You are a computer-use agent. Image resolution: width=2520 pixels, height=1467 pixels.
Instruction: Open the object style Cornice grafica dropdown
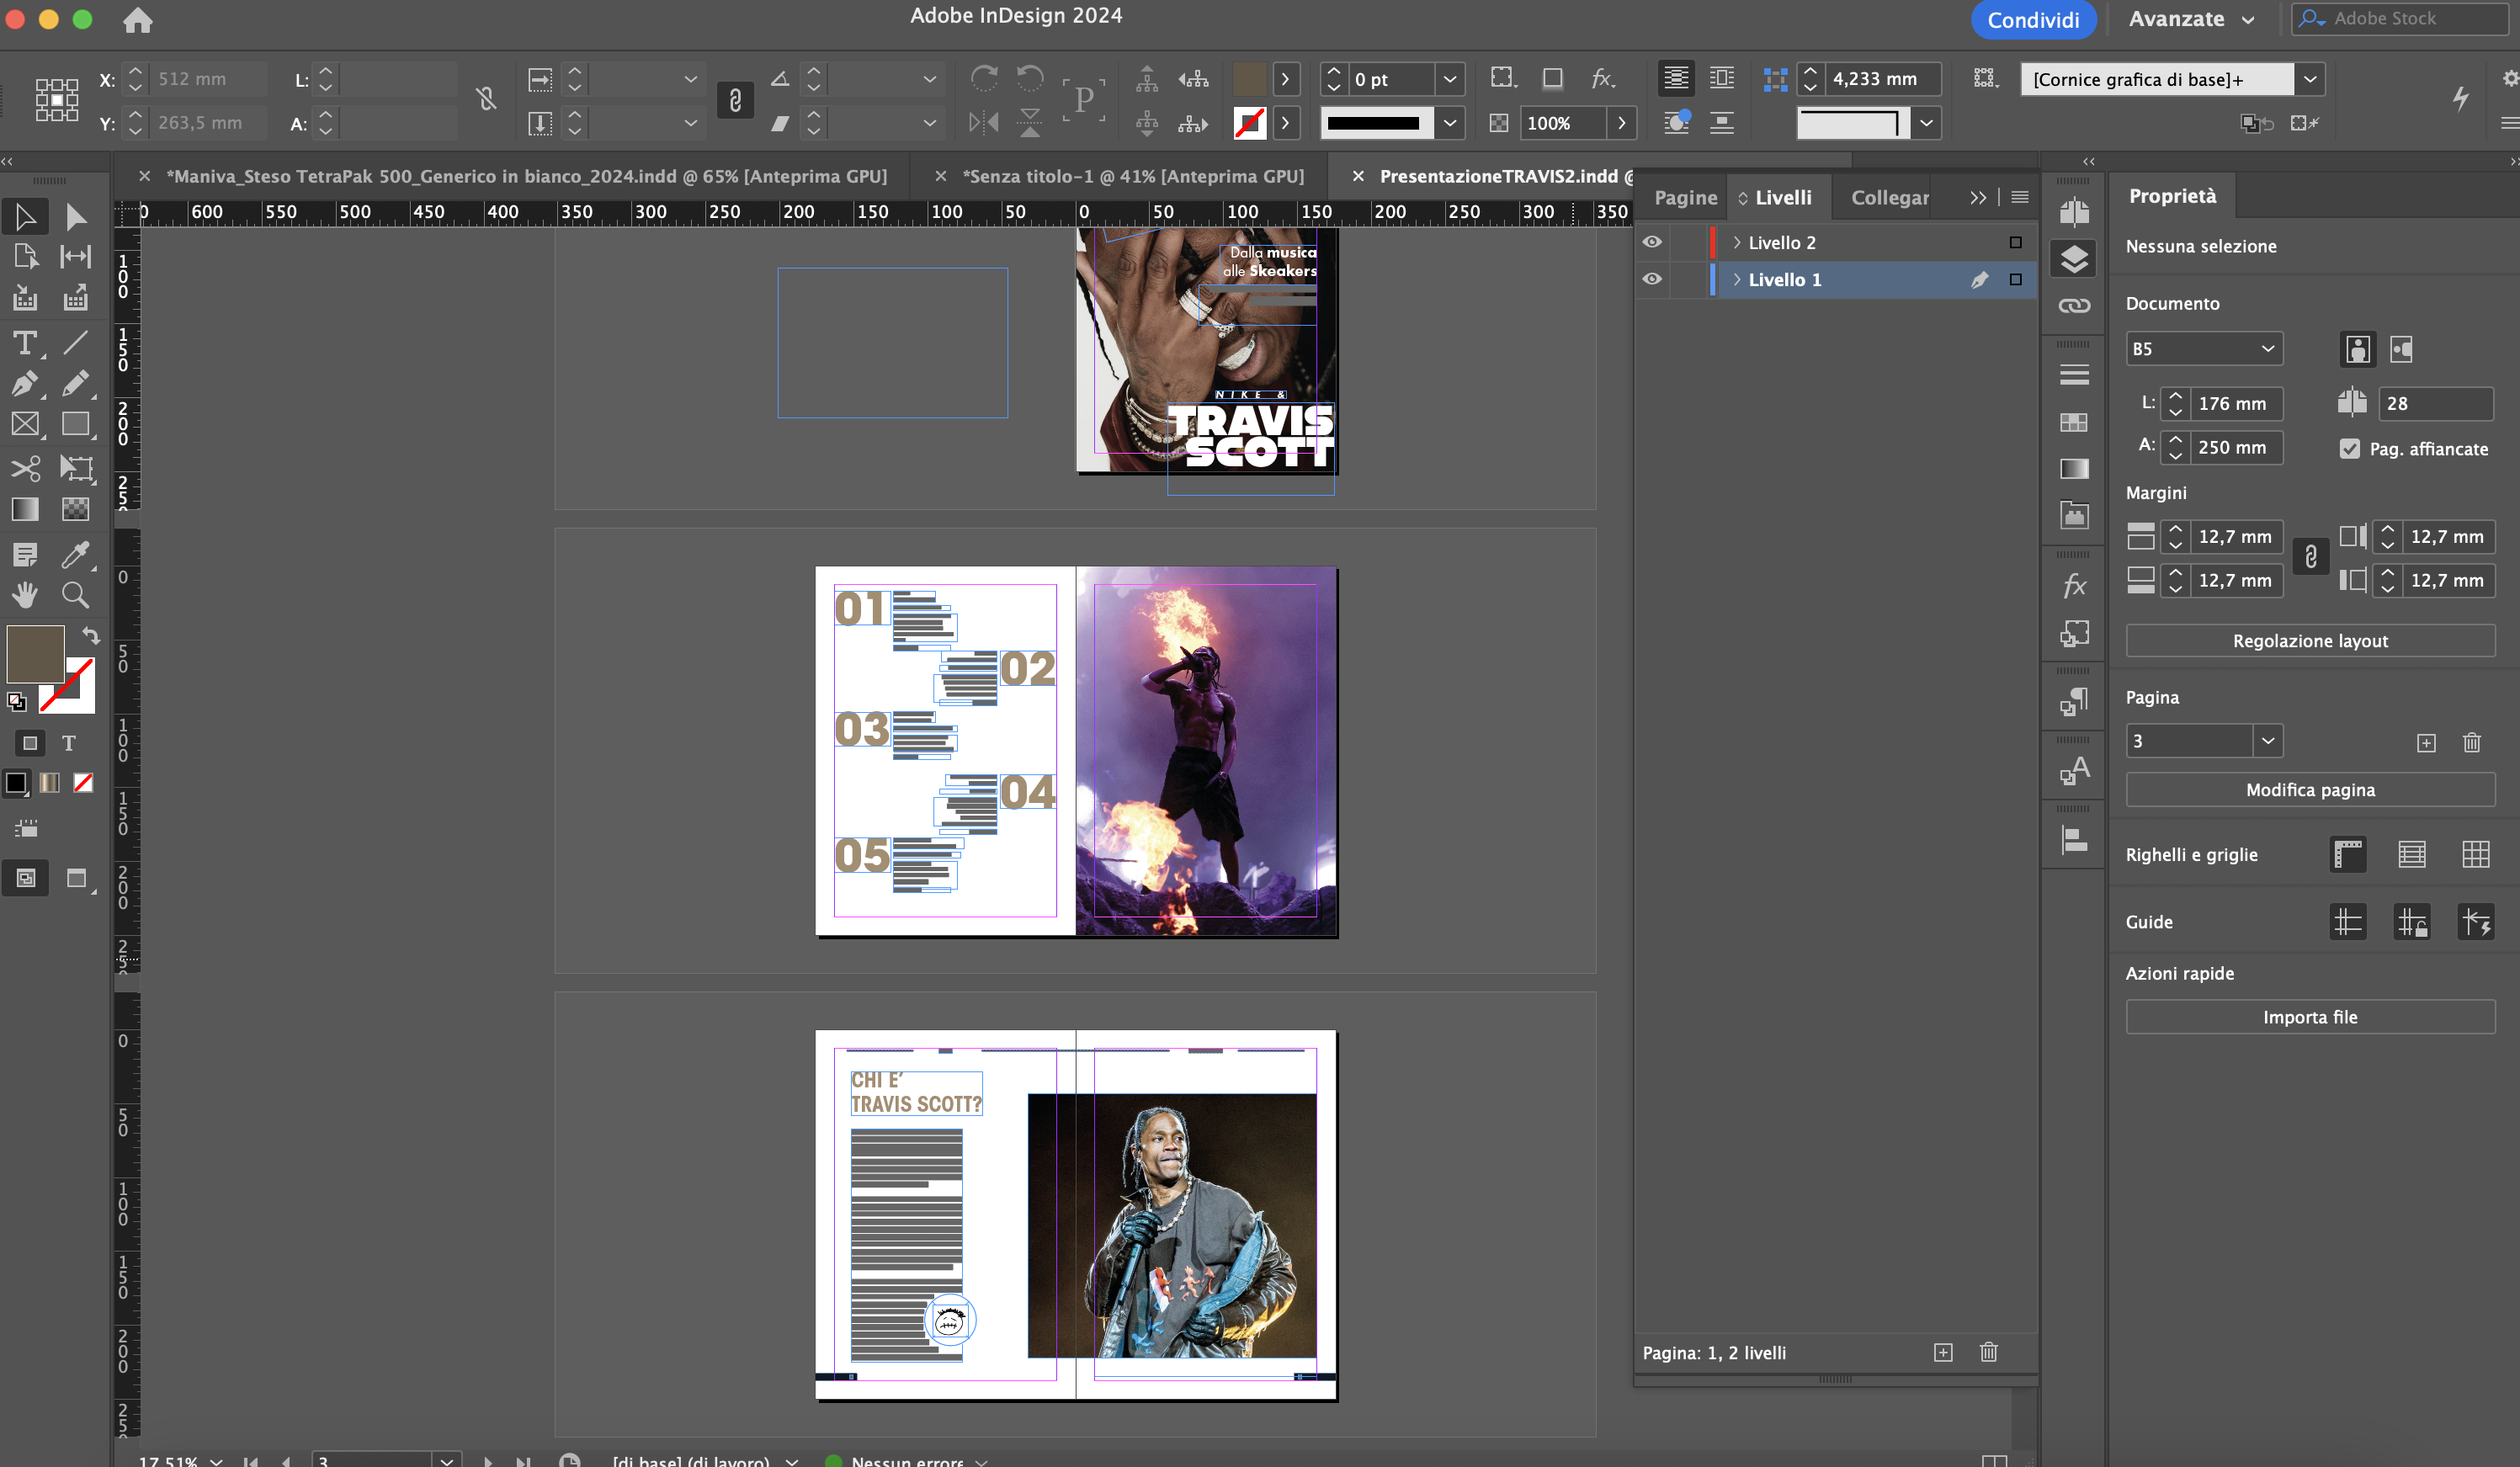[x=2310, y=79]
